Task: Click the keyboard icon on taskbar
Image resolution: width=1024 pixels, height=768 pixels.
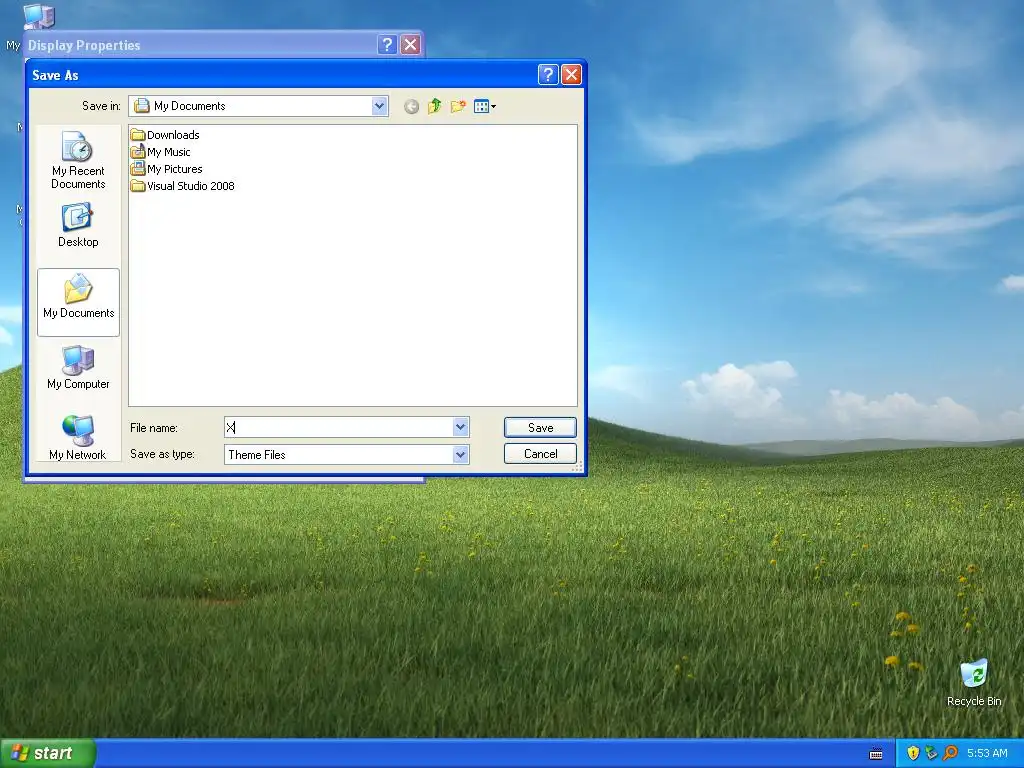Action: point(876,754)
